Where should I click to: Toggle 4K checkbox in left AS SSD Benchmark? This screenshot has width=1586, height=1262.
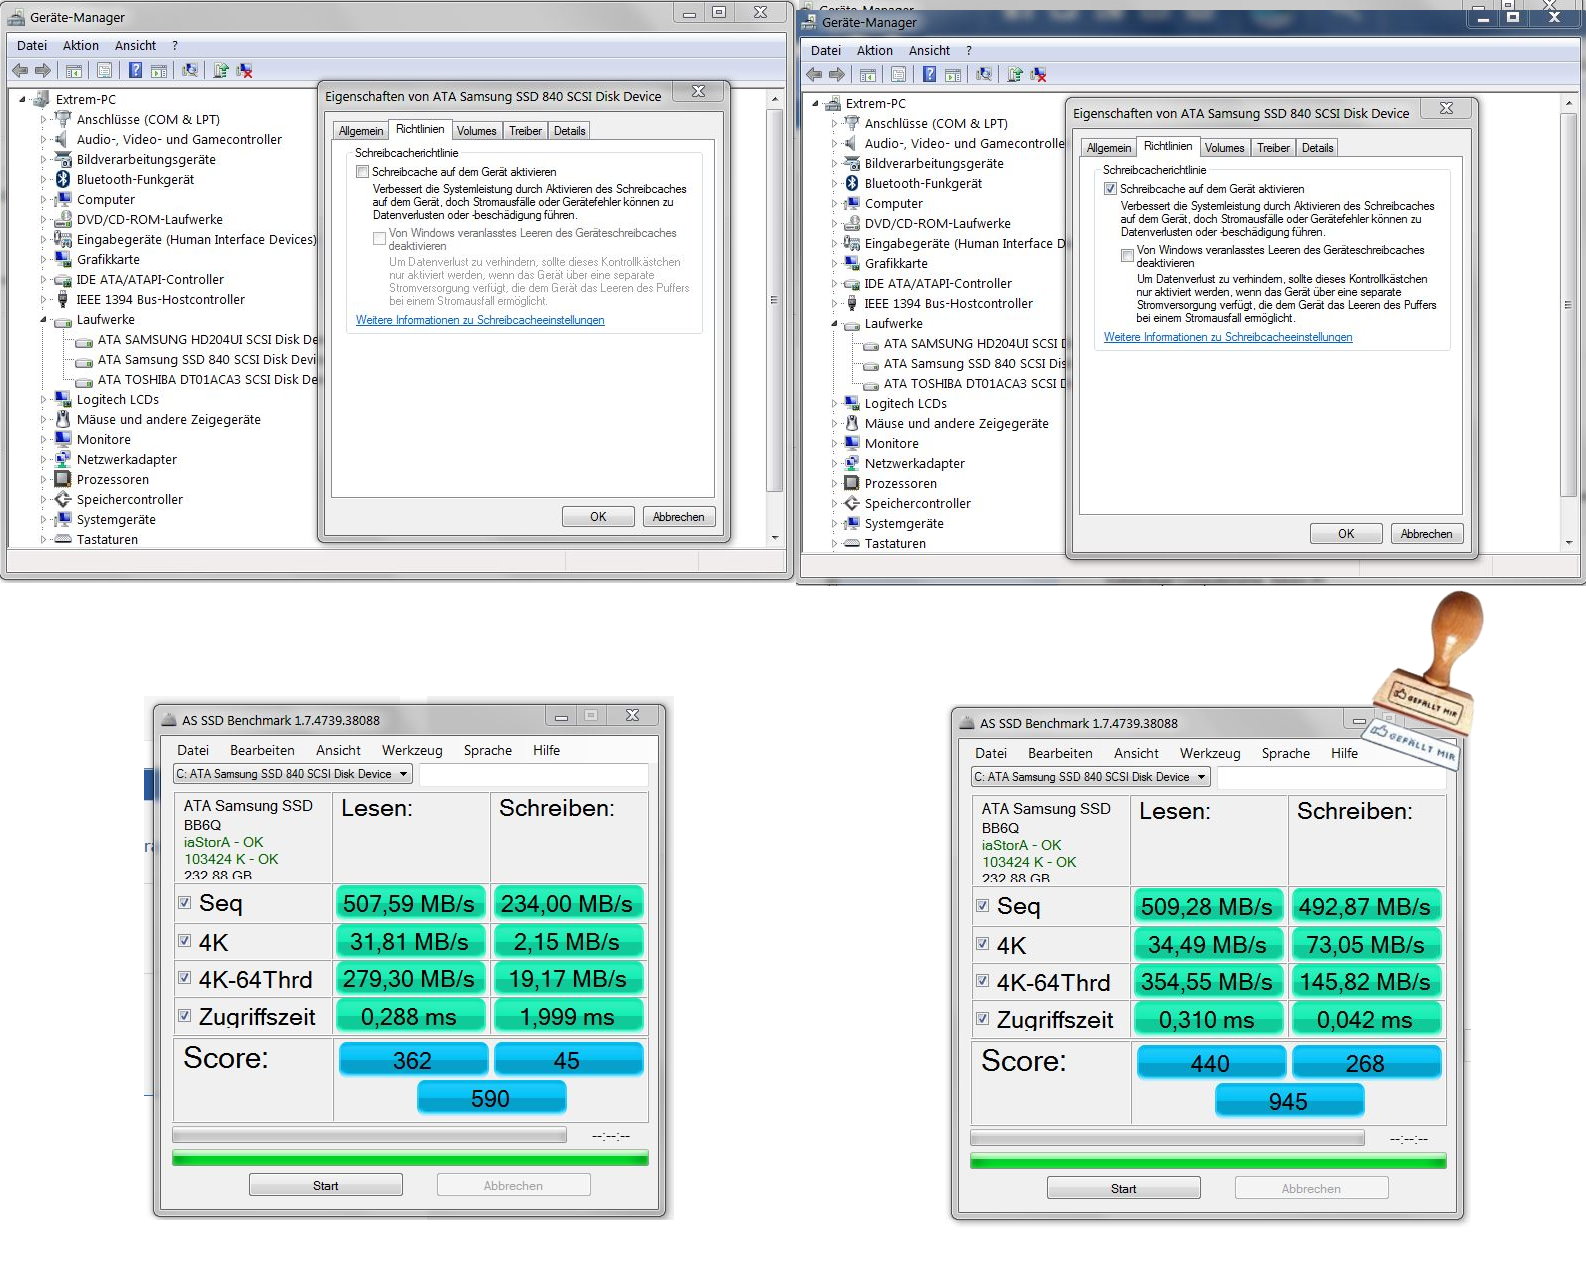point(184,940)
